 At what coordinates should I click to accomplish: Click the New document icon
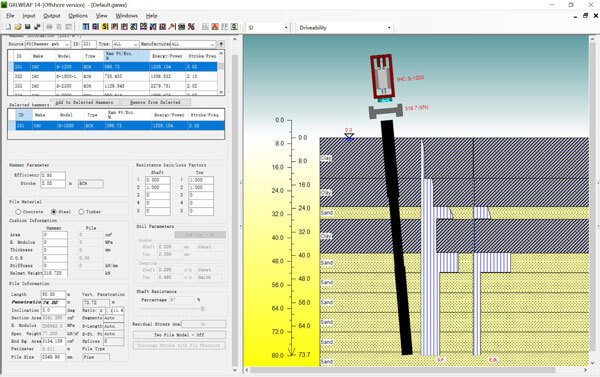(8, 27)
